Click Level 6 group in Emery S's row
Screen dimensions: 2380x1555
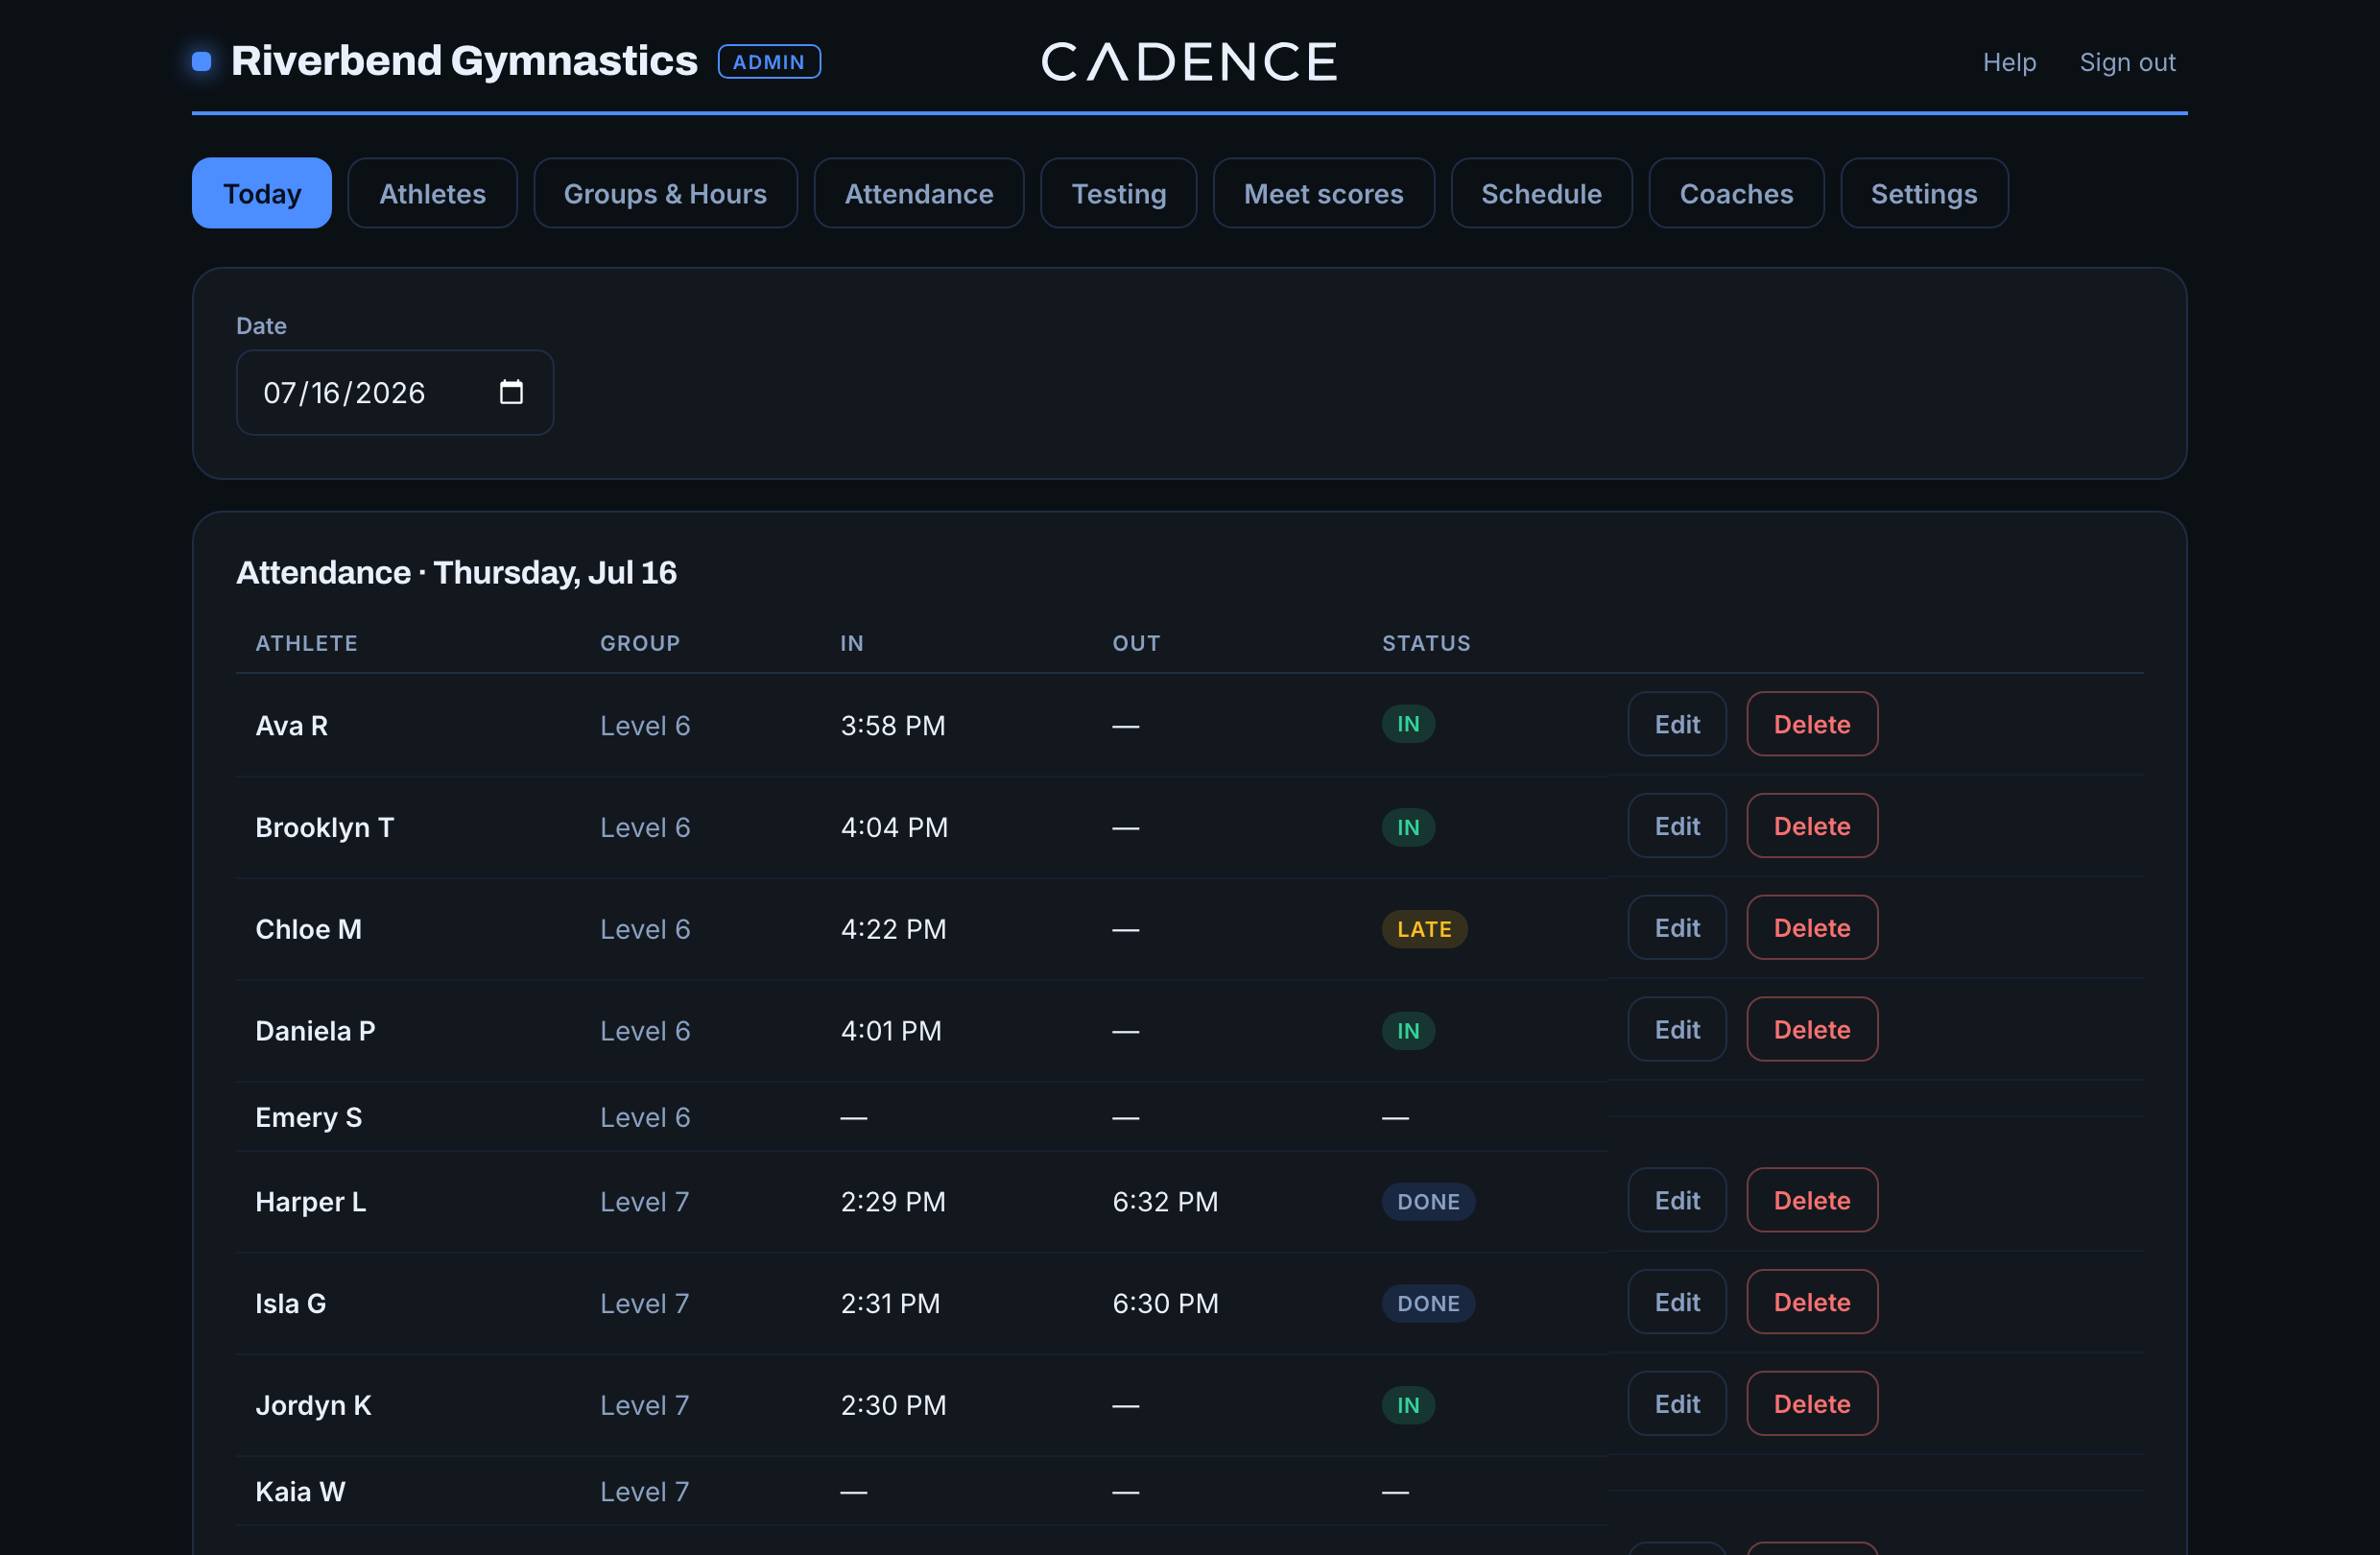(x=645, y=1117)
